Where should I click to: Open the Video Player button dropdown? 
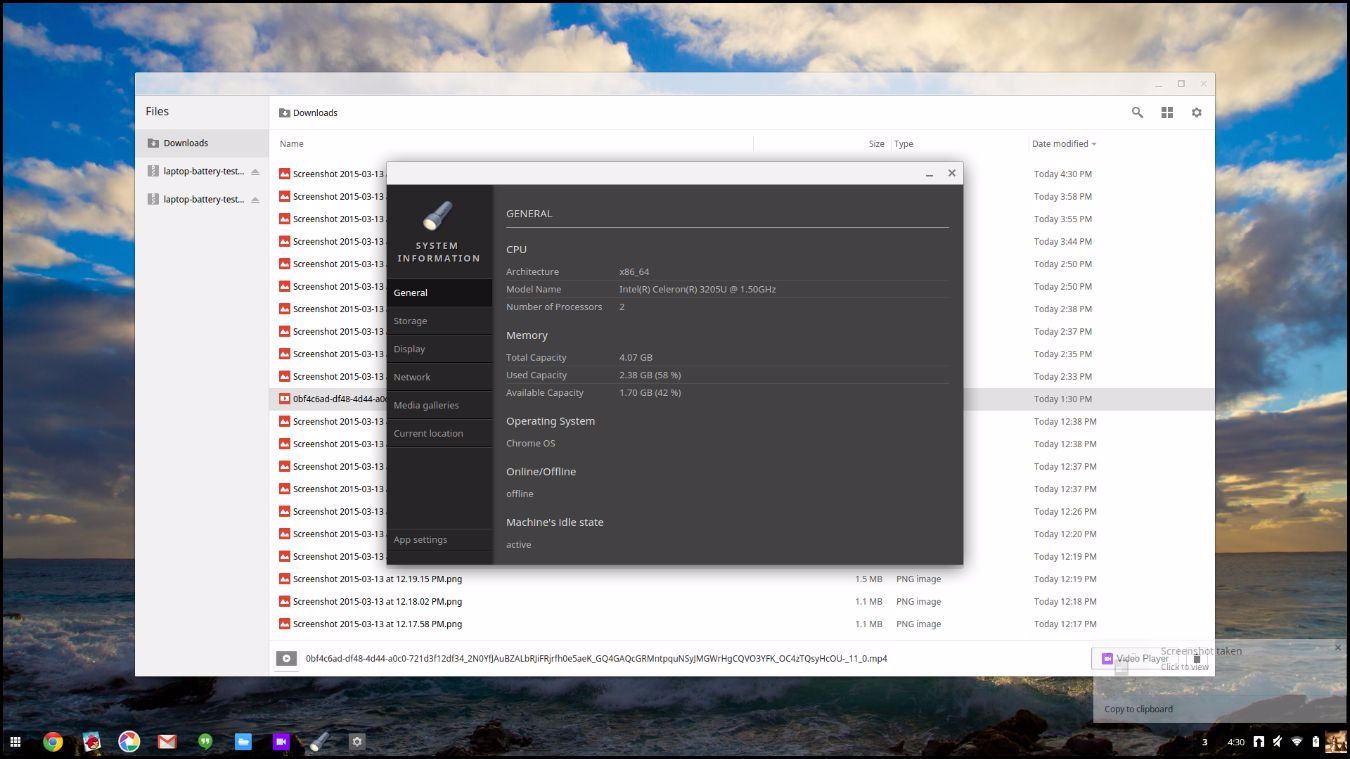[x=1196, y=659]
